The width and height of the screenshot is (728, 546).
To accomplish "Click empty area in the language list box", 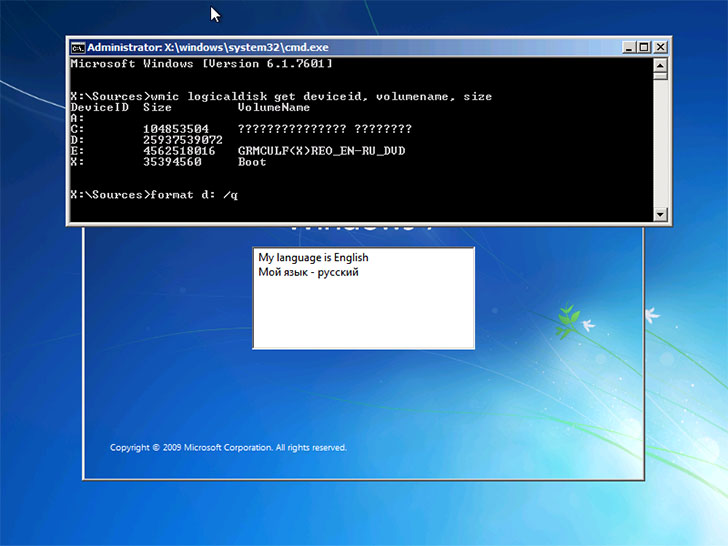I will (x=362, y=315).
